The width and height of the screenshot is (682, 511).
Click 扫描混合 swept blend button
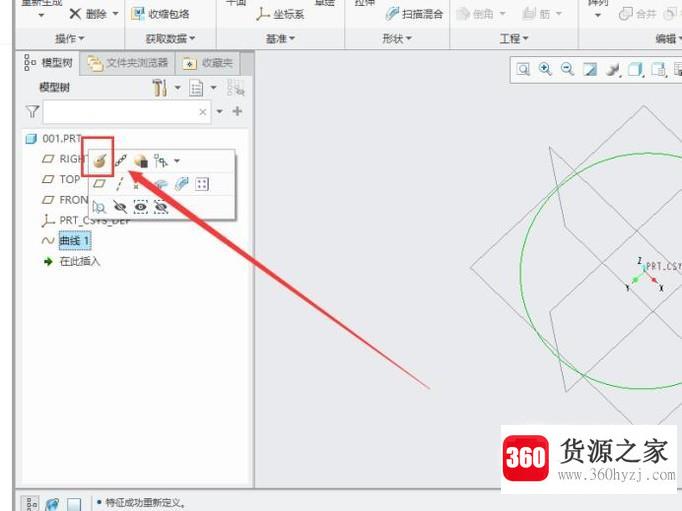coord(414,14)
